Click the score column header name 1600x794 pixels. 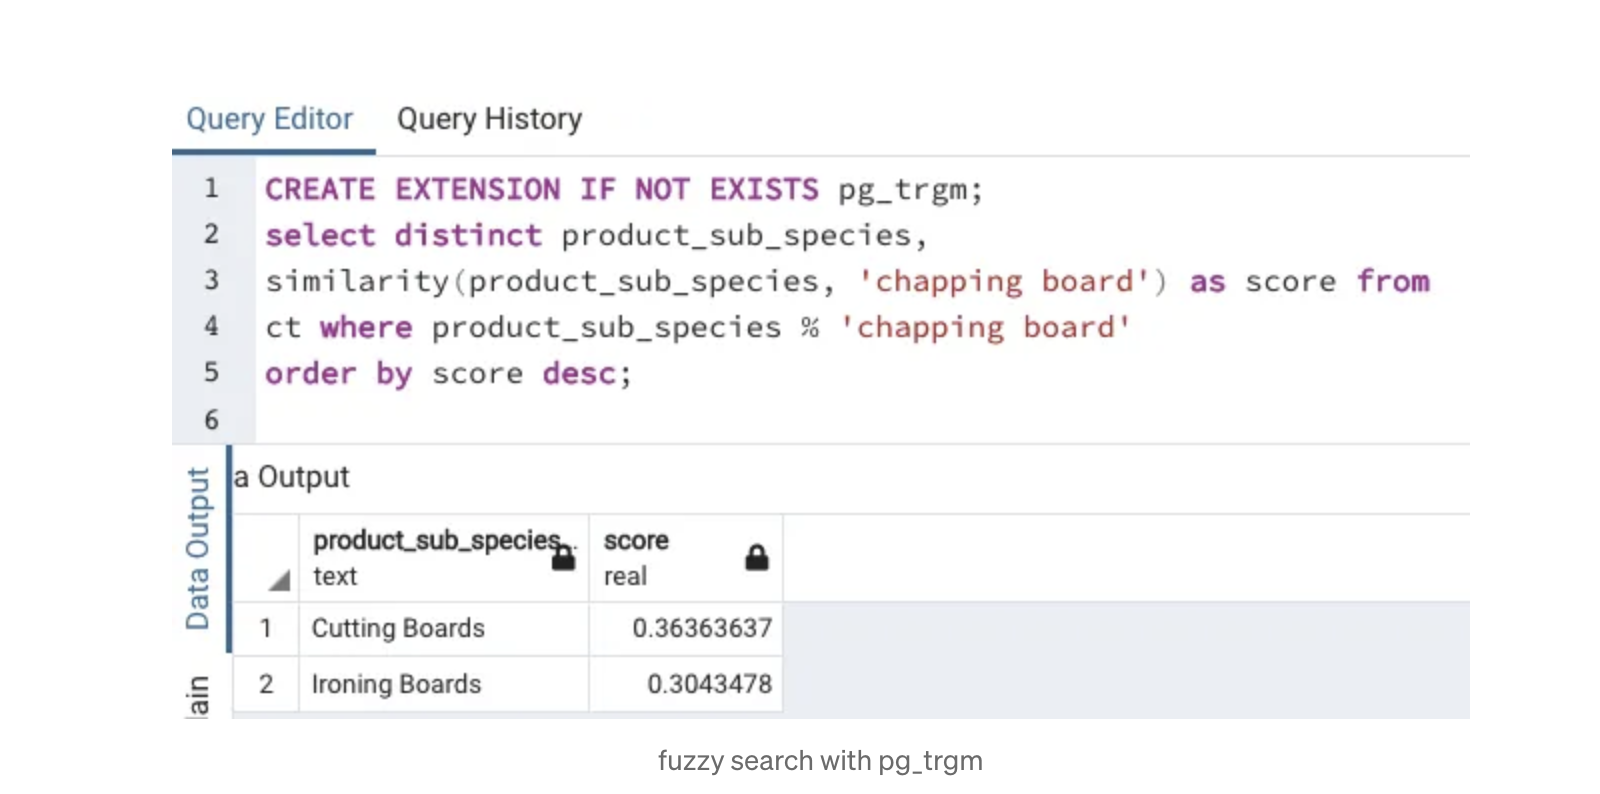(x=636, y=541)
